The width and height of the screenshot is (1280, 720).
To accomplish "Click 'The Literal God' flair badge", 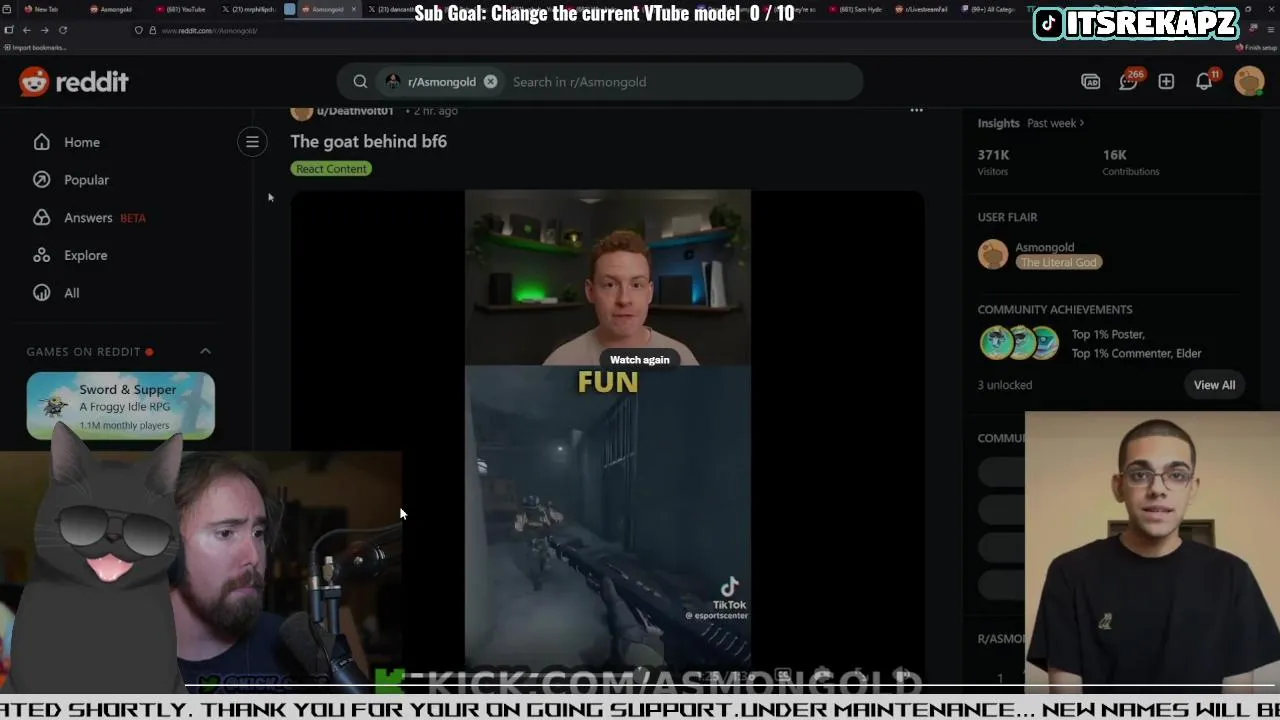I will 1058,262.
